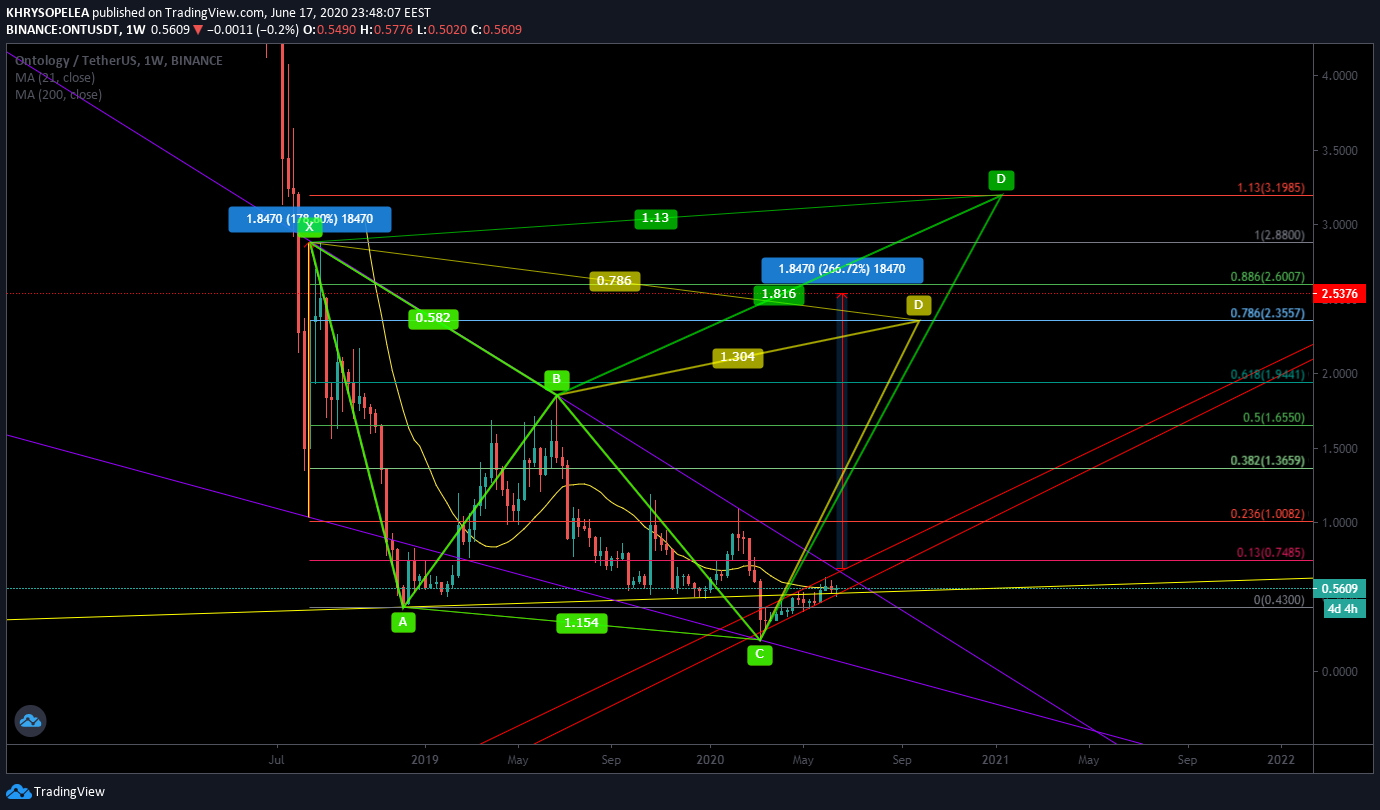Click the green 1.13 ratio label
The width and height of the screenshot is (1380, 810).
pos(656,218)
